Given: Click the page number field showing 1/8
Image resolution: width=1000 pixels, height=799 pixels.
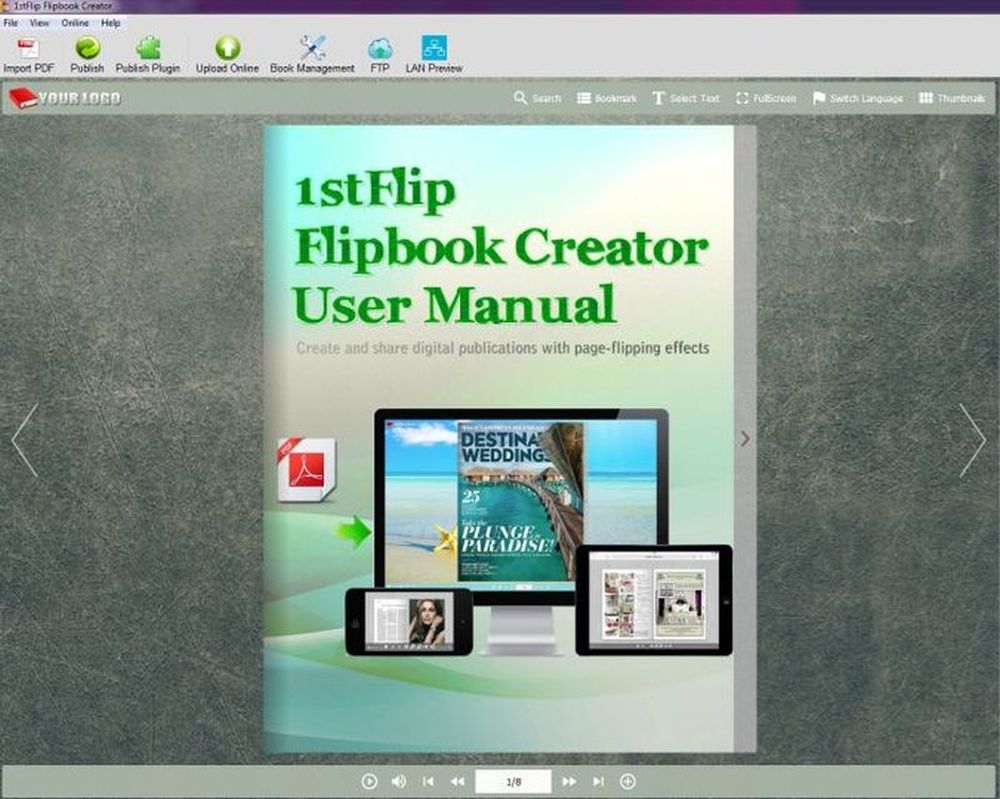Looking at the screenshot, I should [512, 781].
